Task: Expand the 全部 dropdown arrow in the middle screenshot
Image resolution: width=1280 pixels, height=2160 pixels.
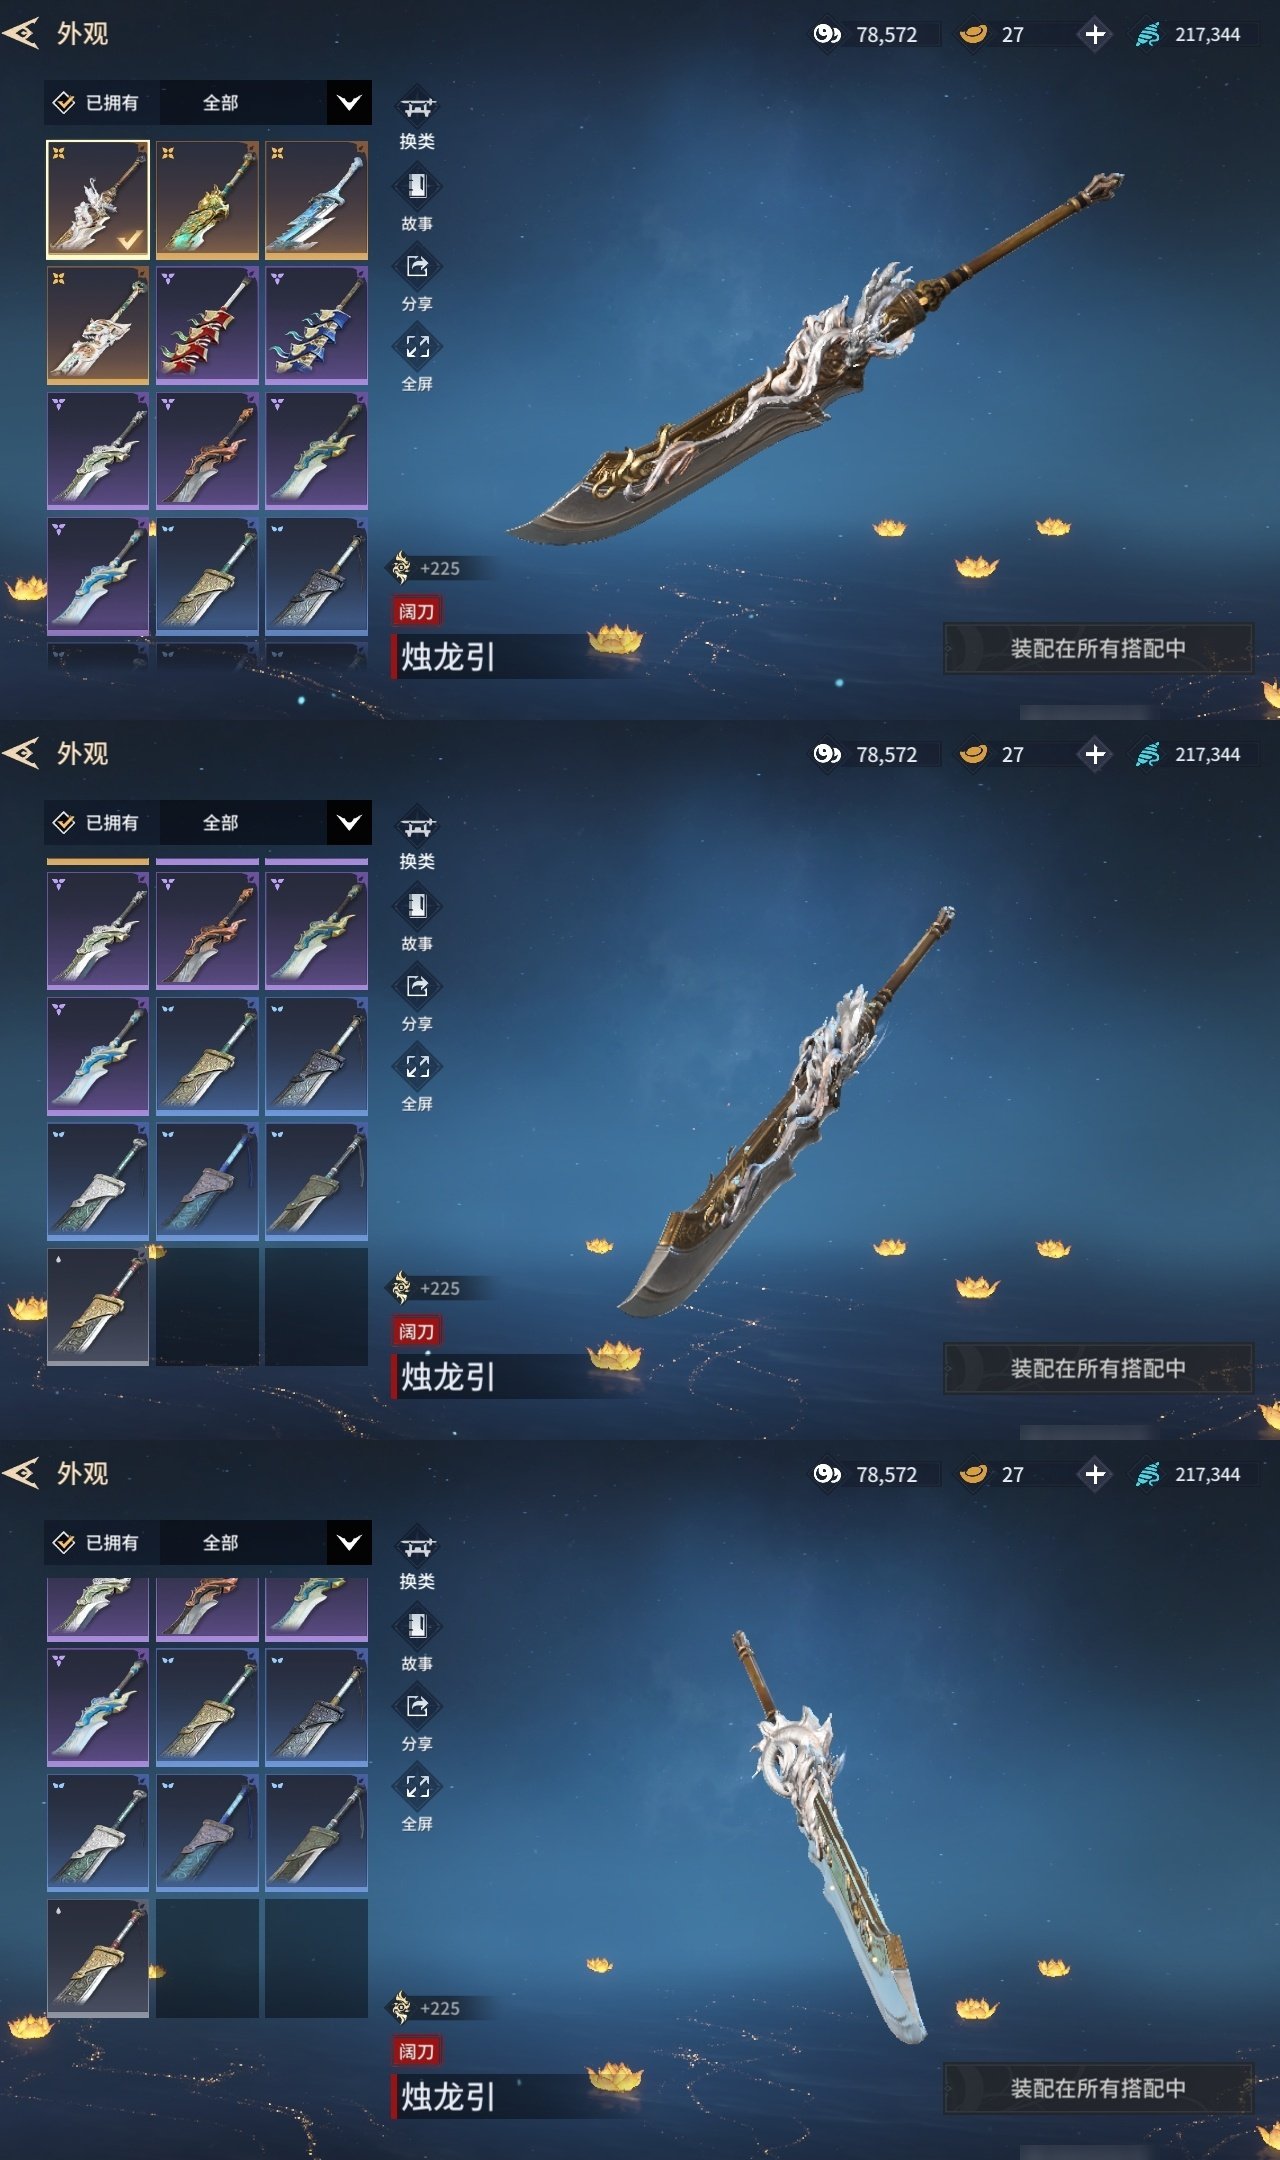Action: click(349, 822)
